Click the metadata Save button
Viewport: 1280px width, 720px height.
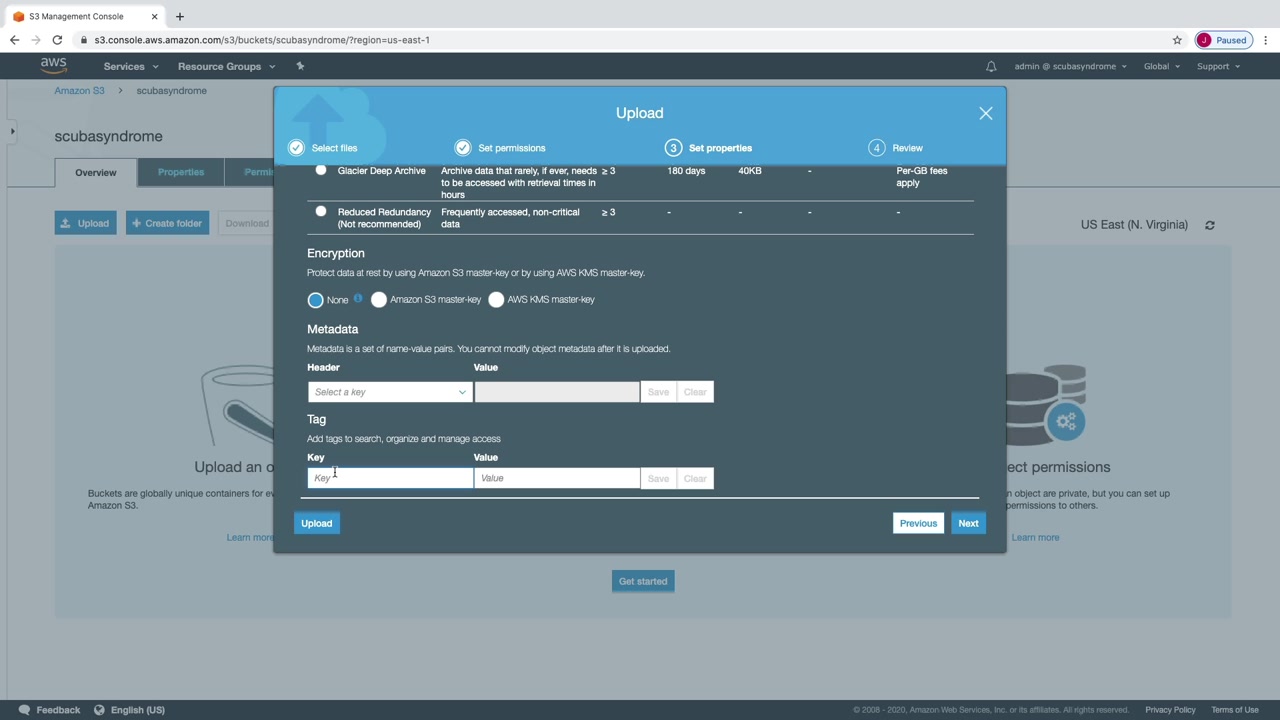(658, 392)
